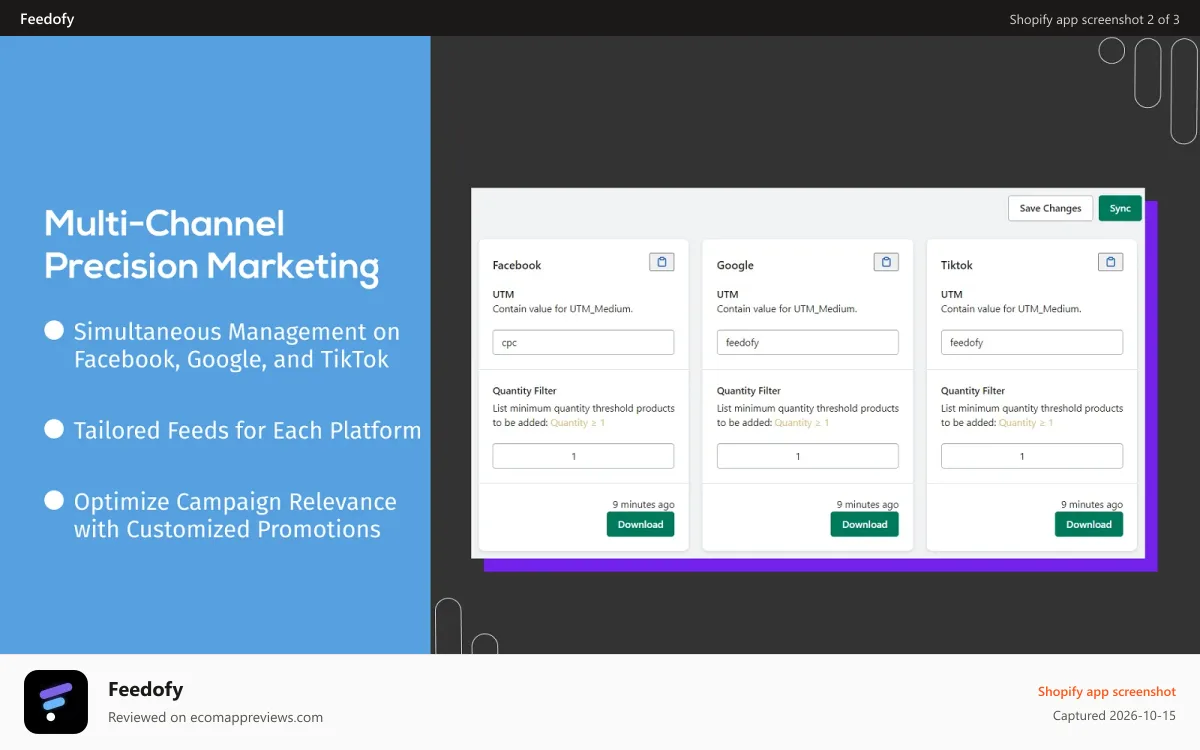Click bold Feedofy name in footer
Image resolution: width=1200 pixels, height=750 pixels.
click(146, 689)
